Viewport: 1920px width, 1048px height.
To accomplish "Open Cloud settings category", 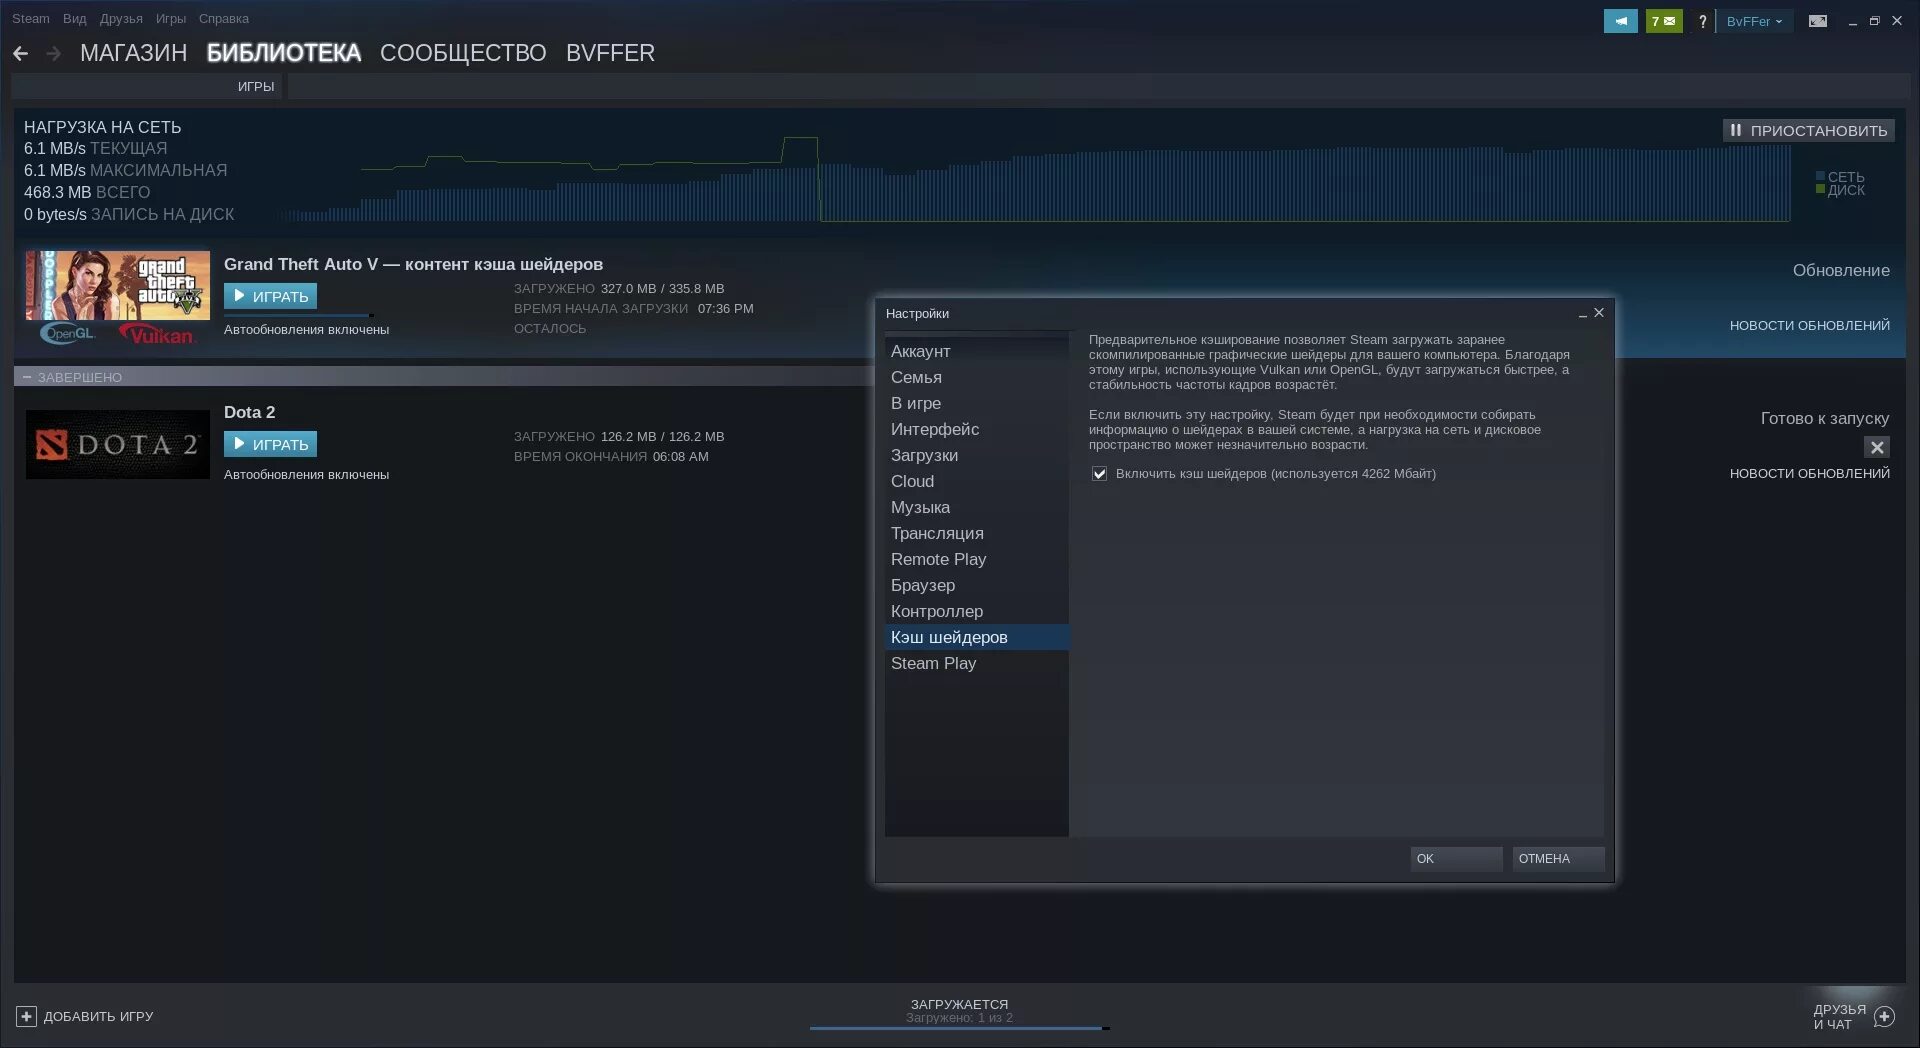I will tap(977, 481).
